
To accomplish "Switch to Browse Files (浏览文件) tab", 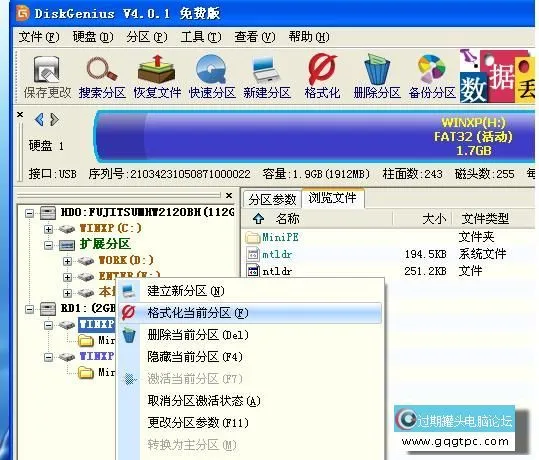I will point(332,198).
